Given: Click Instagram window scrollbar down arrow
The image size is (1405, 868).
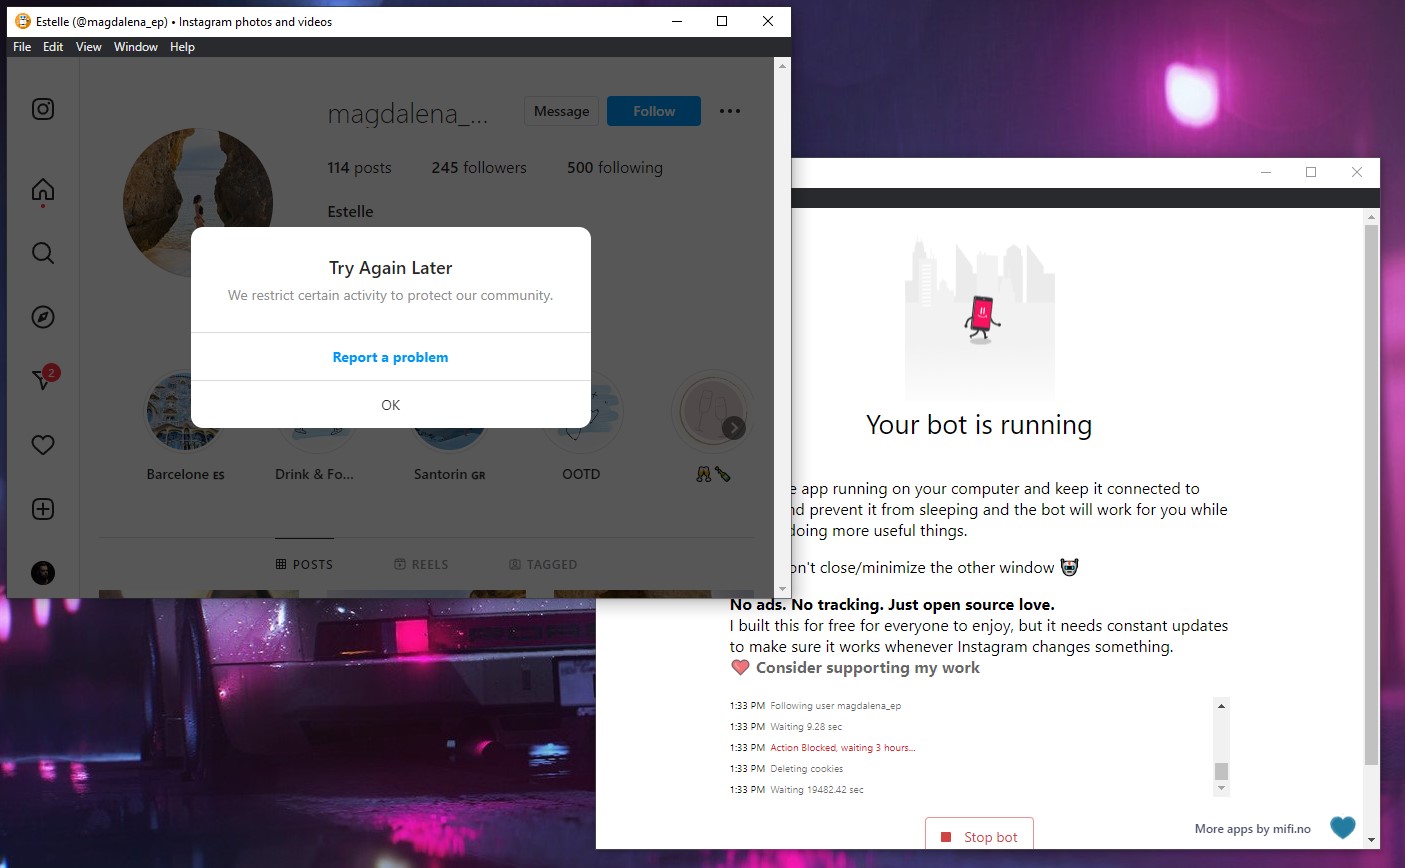Looking at the screenshot, I should [x=782, y=590].
